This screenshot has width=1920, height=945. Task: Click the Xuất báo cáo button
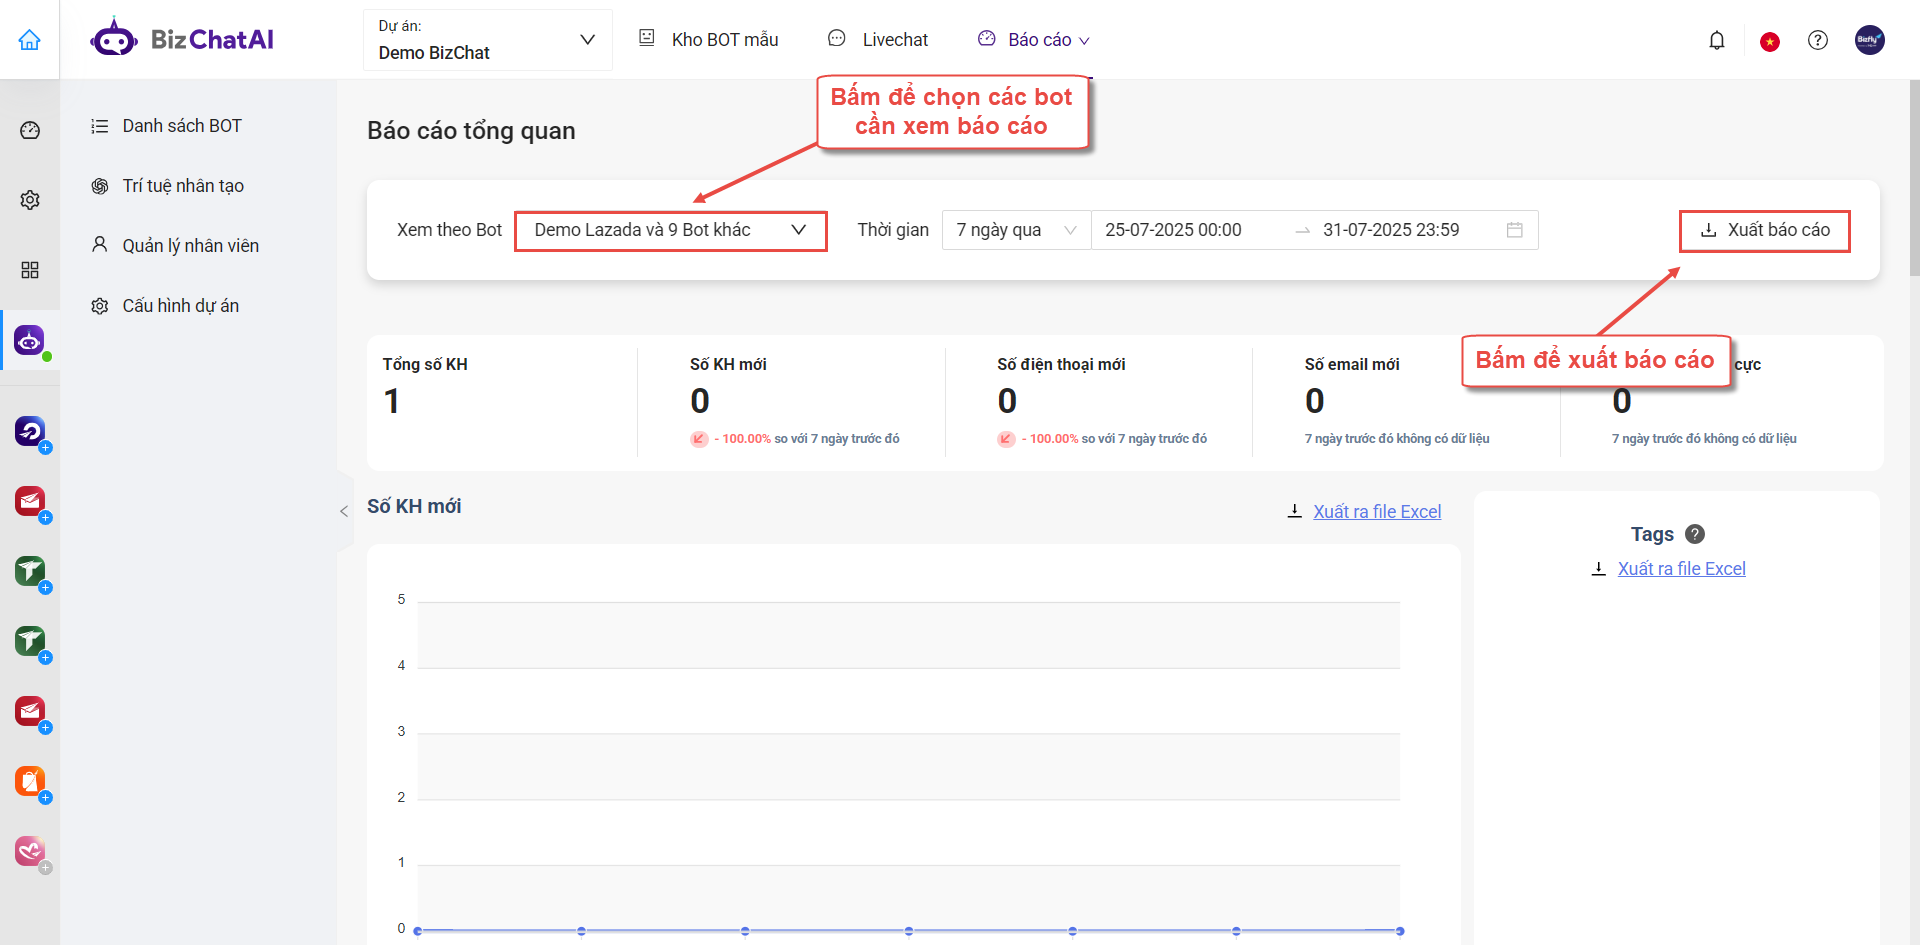click(1764, 231)
